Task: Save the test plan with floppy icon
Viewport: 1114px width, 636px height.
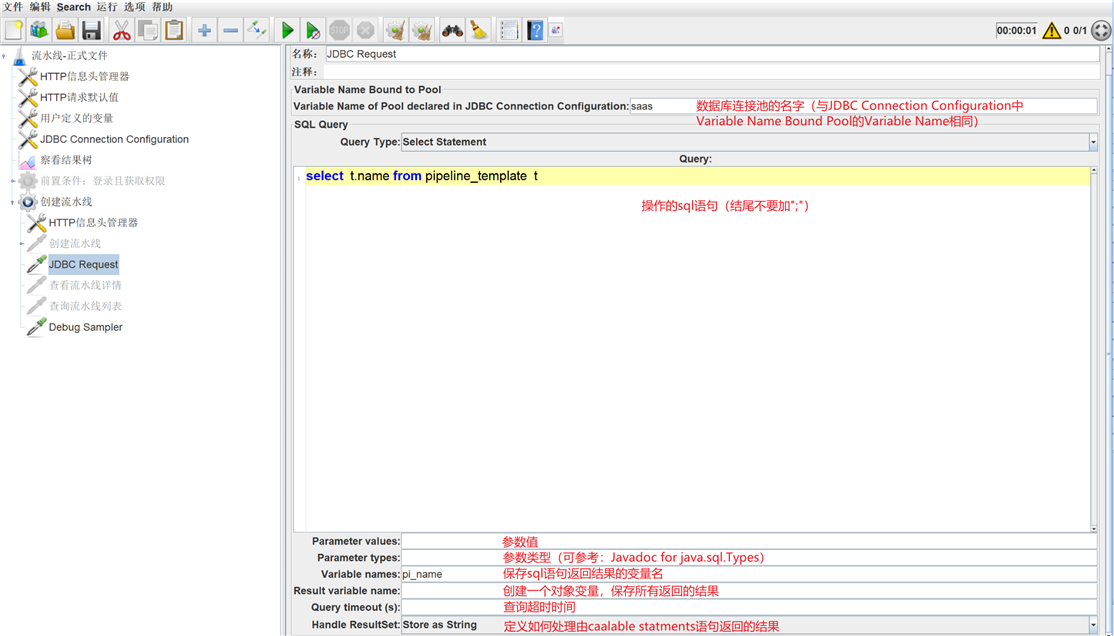Action: pyautogui.click(x=91, y=31)
